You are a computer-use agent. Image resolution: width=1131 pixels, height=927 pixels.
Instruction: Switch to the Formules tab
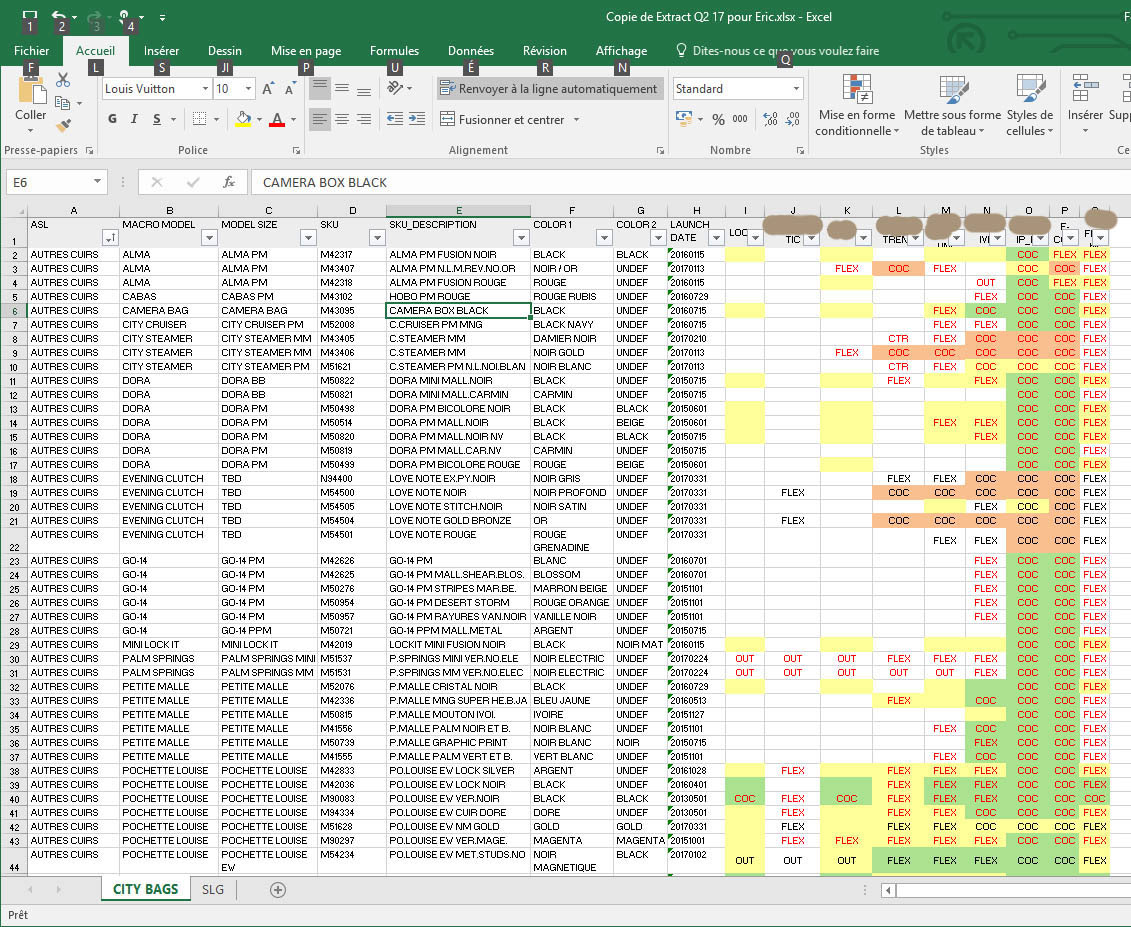pyautogui.click(x=394, y=50)
